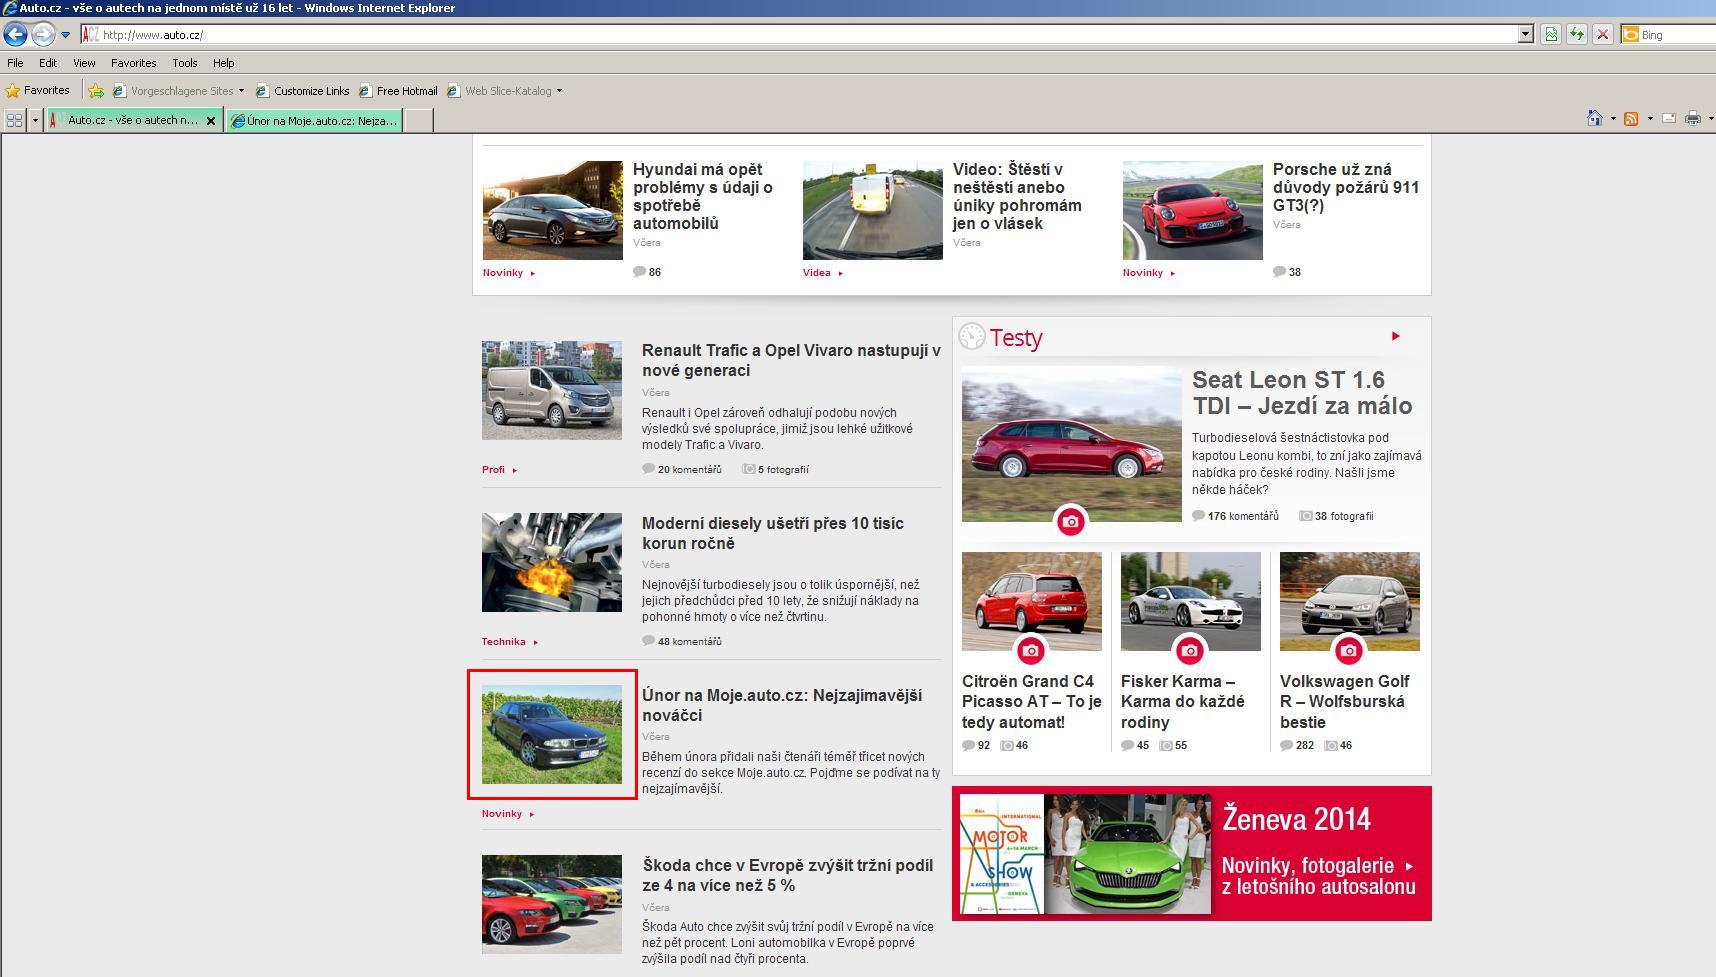1716x977 pixels.
Task: Click into the Bing search box
Action: [x=1676, y=35]
